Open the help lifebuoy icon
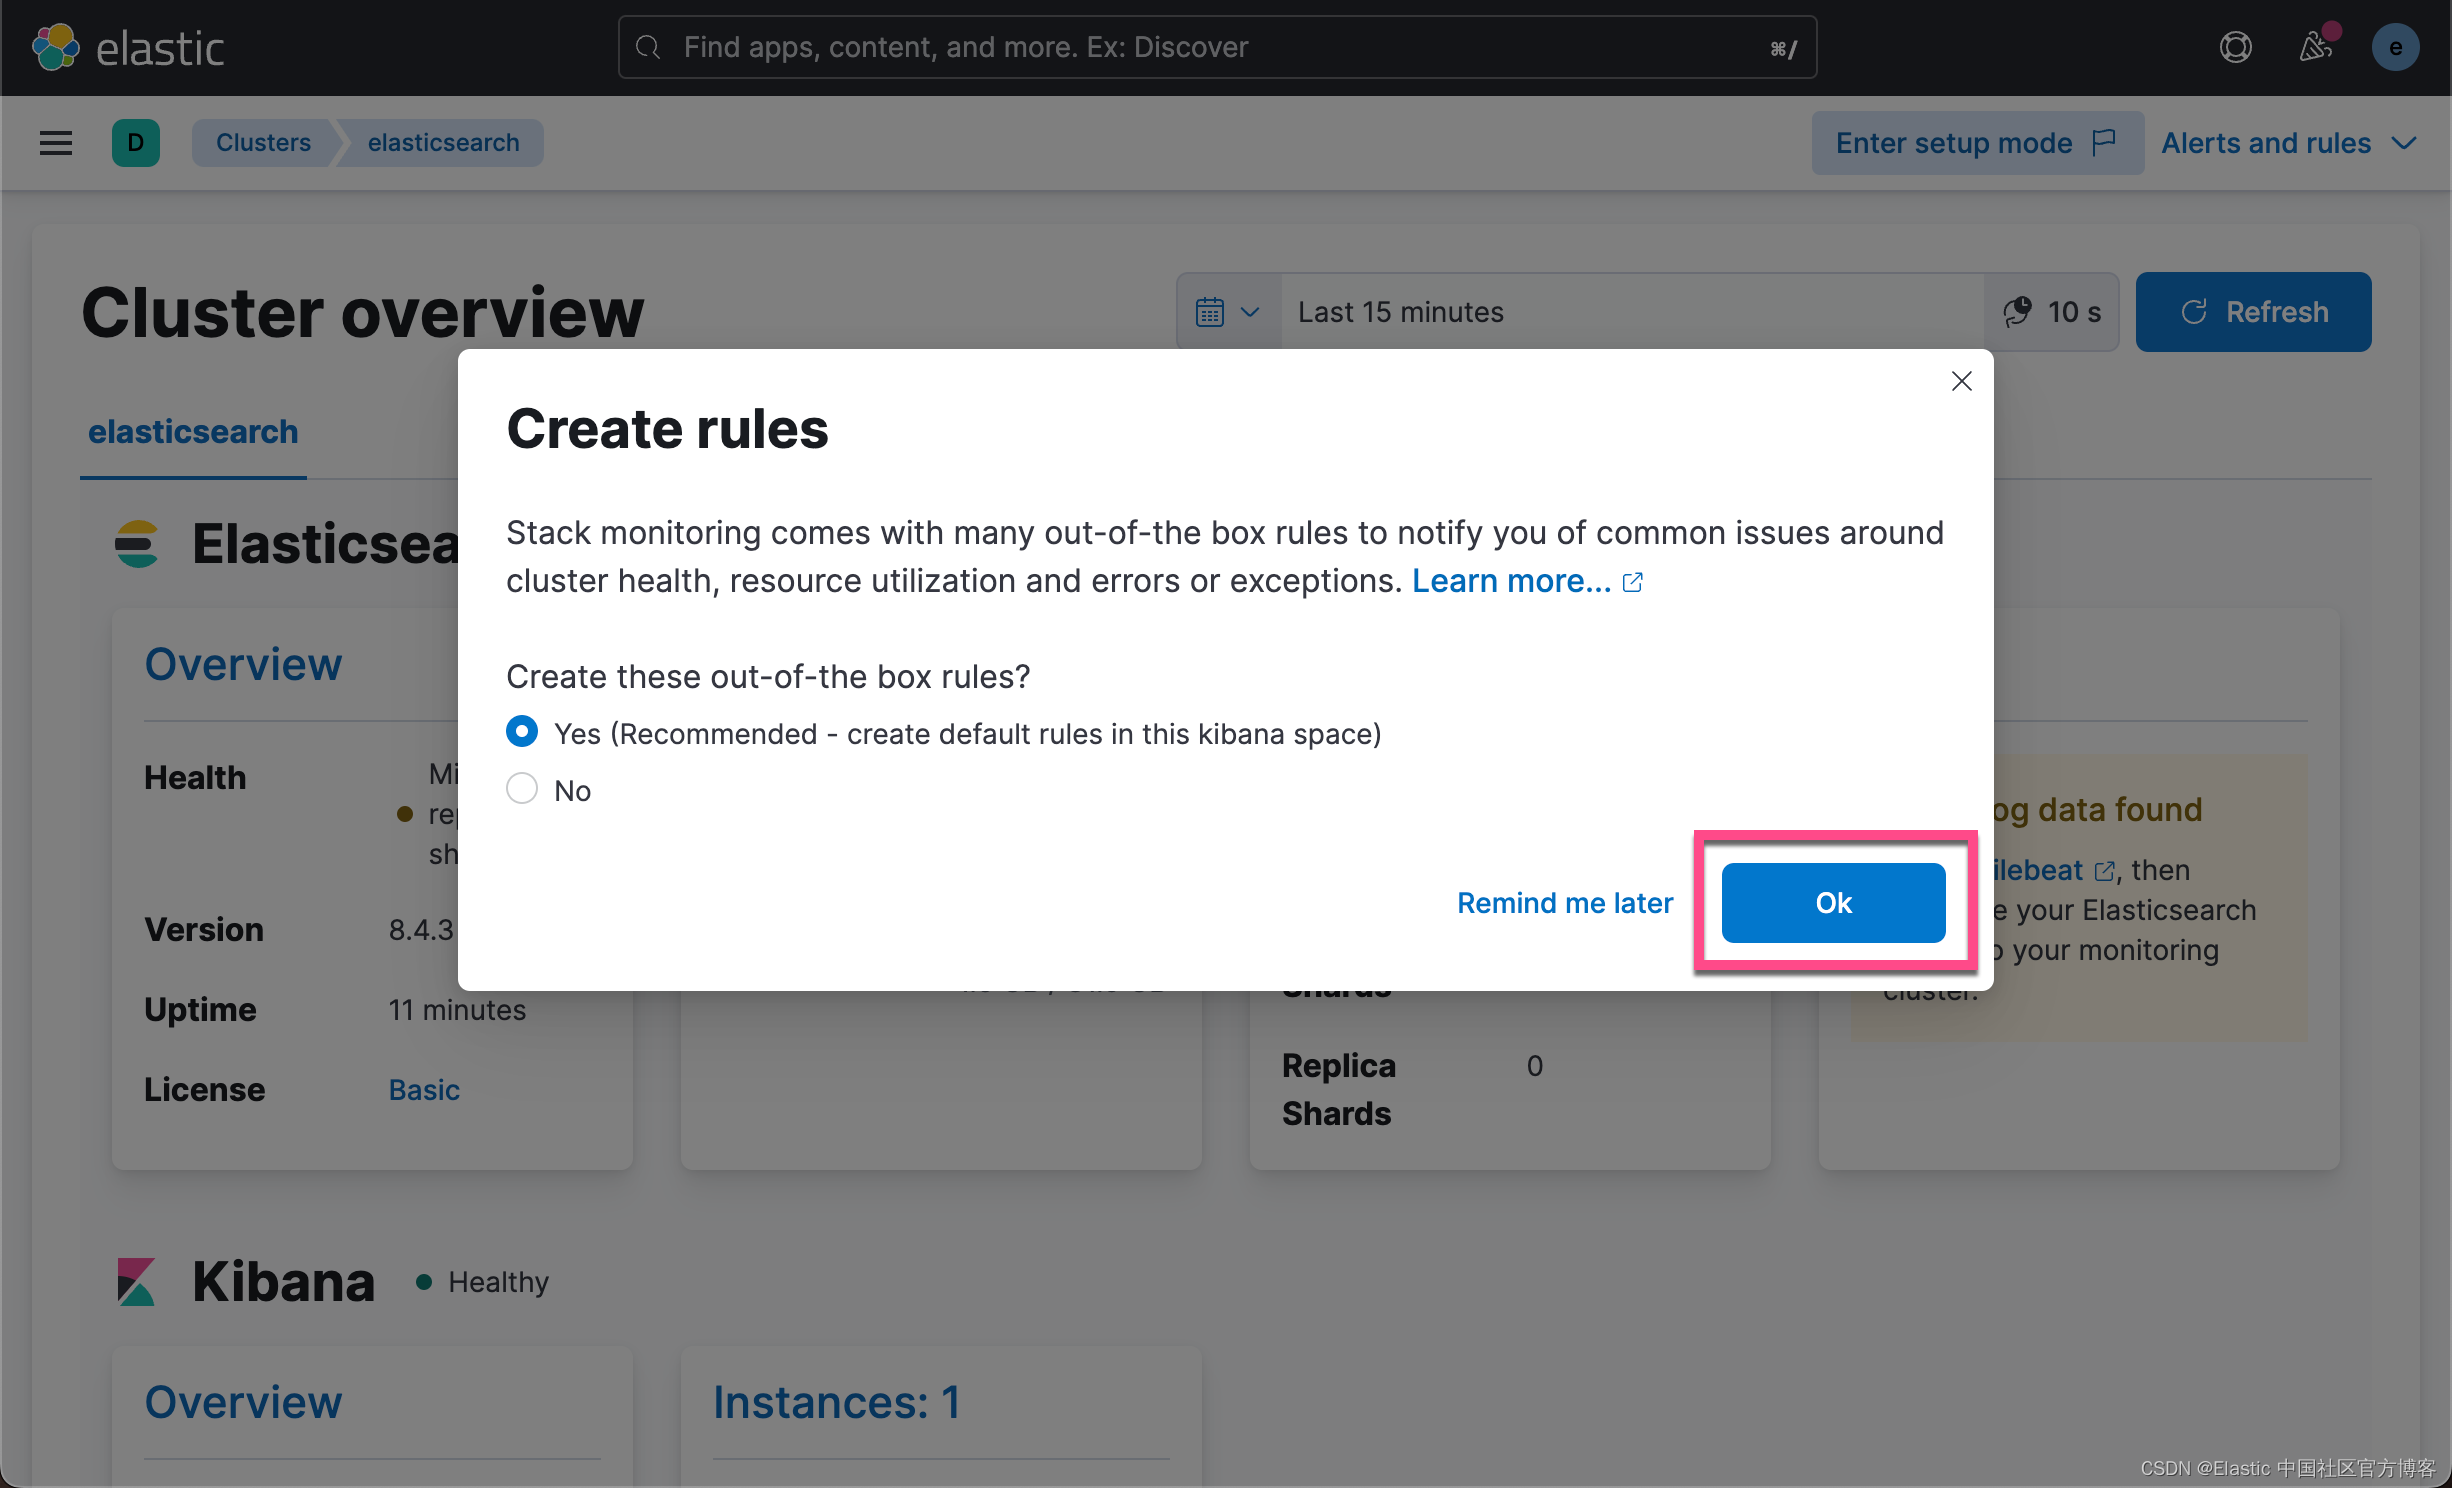This screenshot has width=2452, height=1488. pyautogui.click(x=2235, y=47)
